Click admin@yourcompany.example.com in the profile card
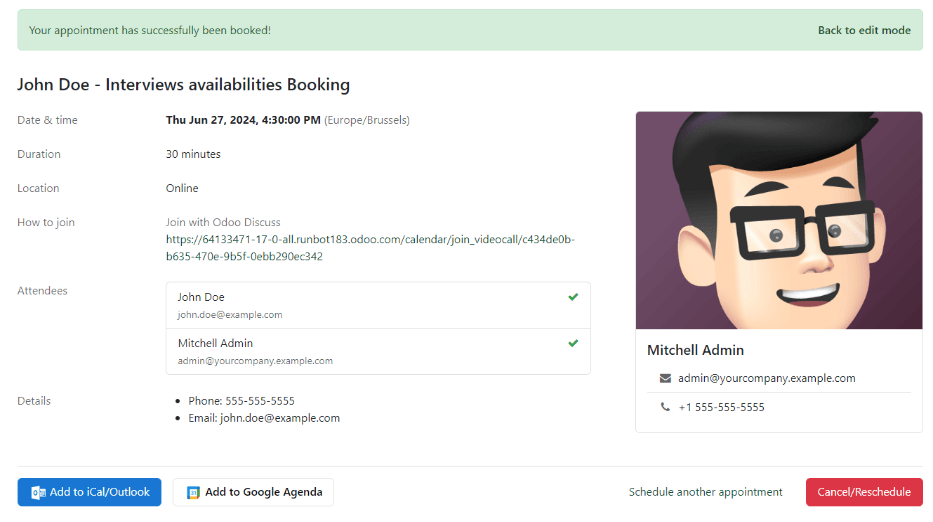933x522 pixels. coord(766,378)
